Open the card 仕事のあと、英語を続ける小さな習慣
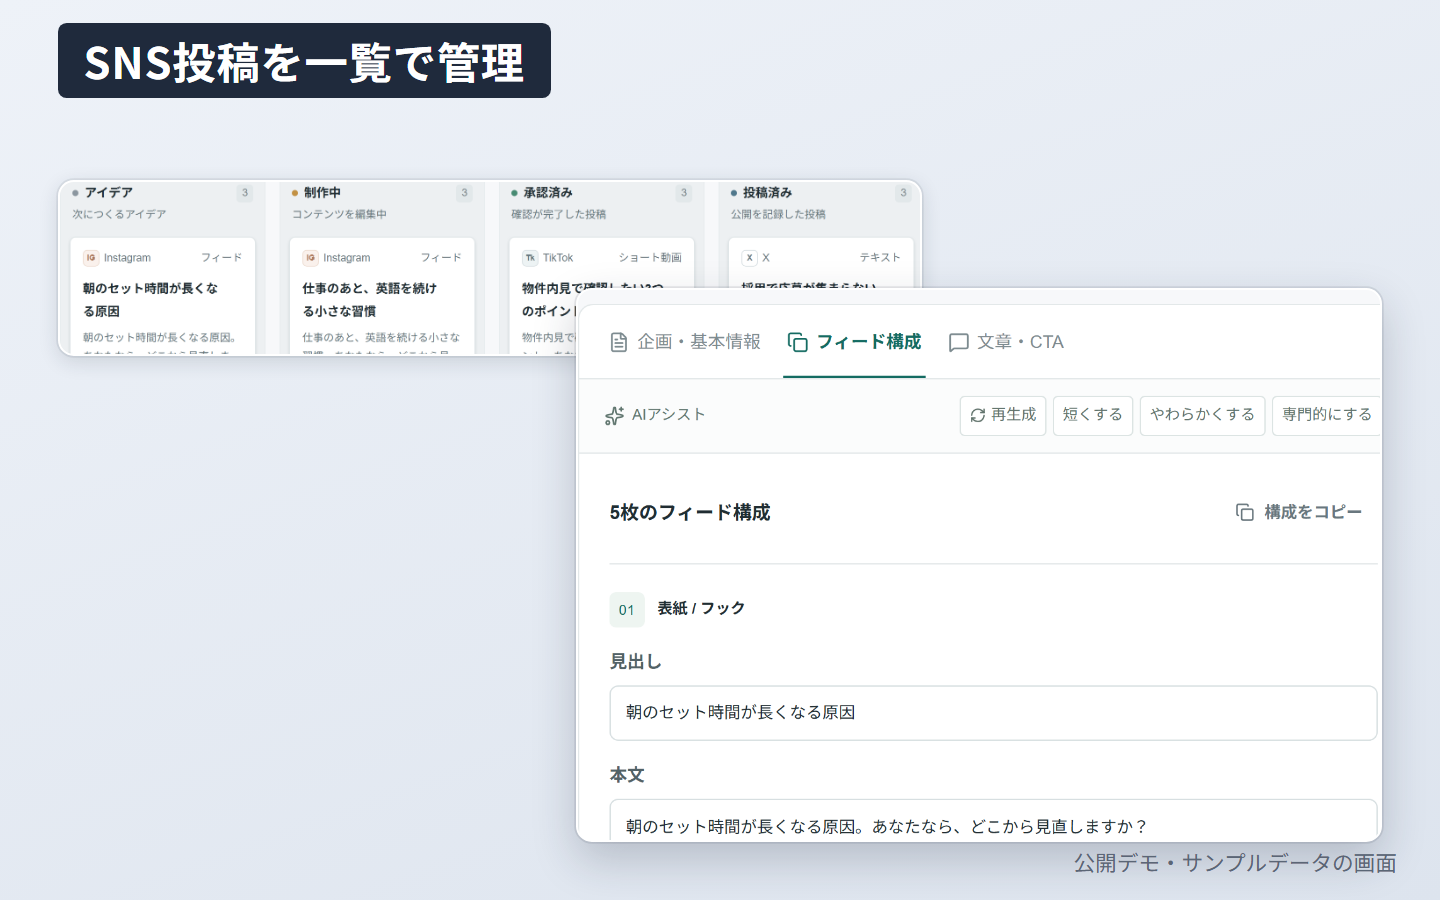1440x900 pixels. [382, 296]
